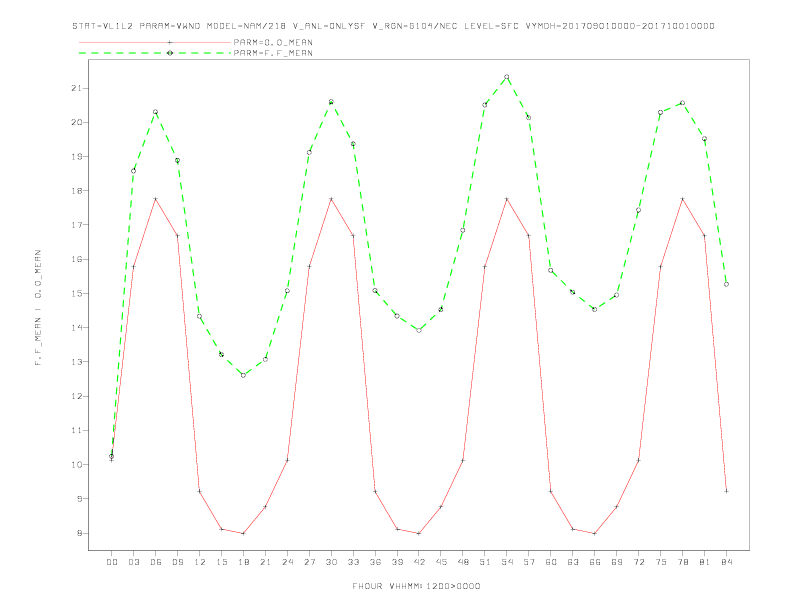Select the PARM=F.F_MEAN legend label
792x612 pixels.
tap(273, 53)
